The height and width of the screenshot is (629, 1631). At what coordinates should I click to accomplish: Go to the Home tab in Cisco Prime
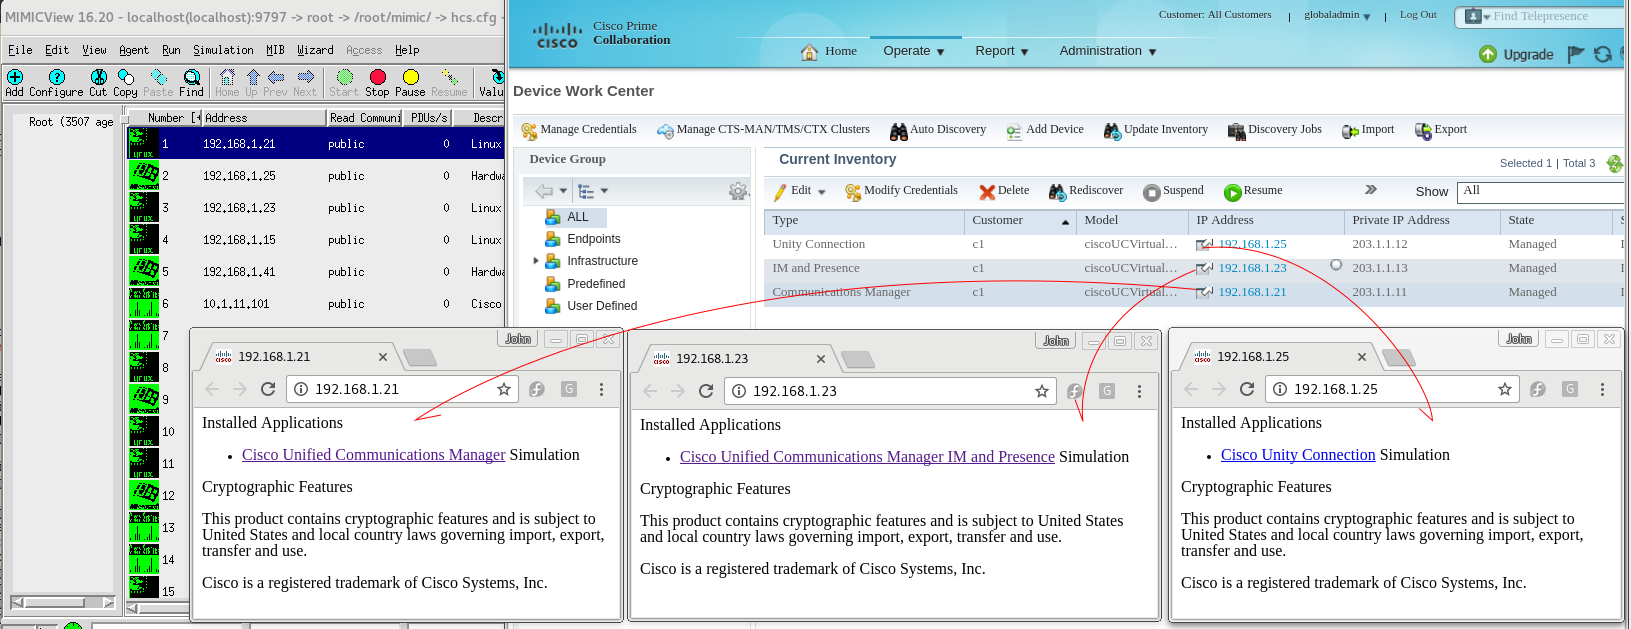[x=829, y=51]
